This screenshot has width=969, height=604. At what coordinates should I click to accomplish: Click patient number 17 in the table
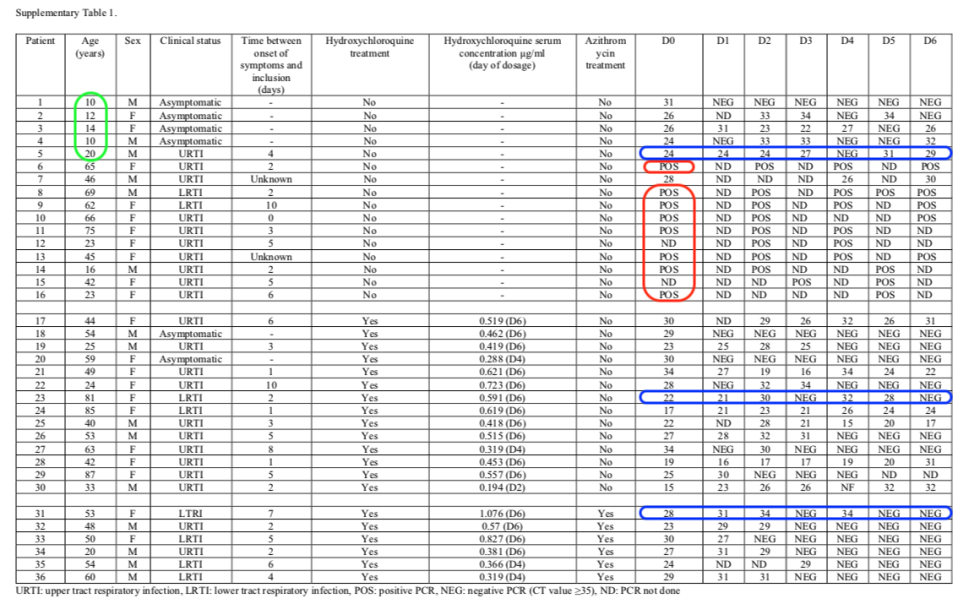click(40, 320)
